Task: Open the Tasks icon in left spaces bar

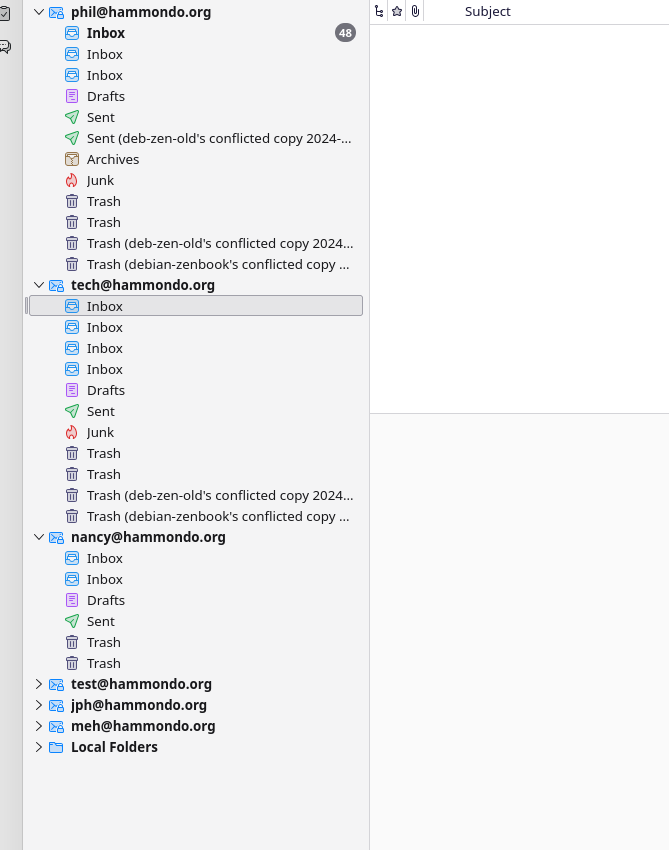Action: coord(5,13)
